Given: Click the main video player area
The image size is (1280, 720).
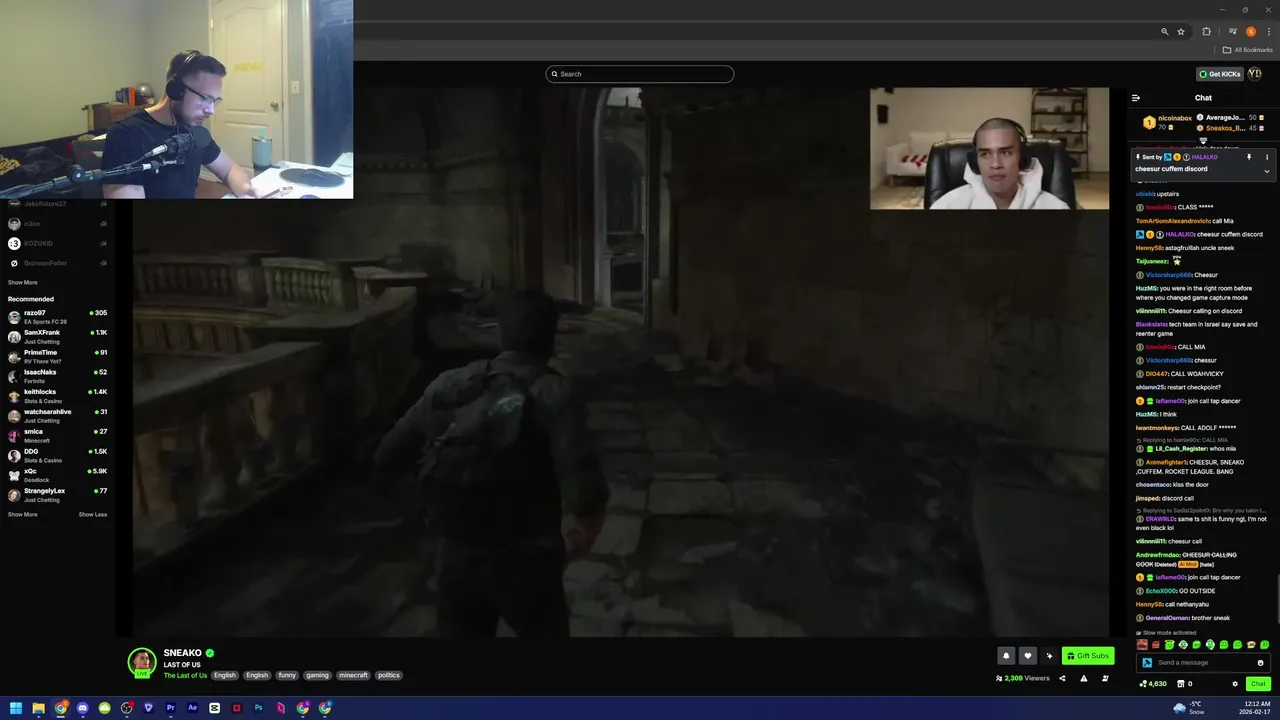Looking at the screenshot, I should click(620, 362).
